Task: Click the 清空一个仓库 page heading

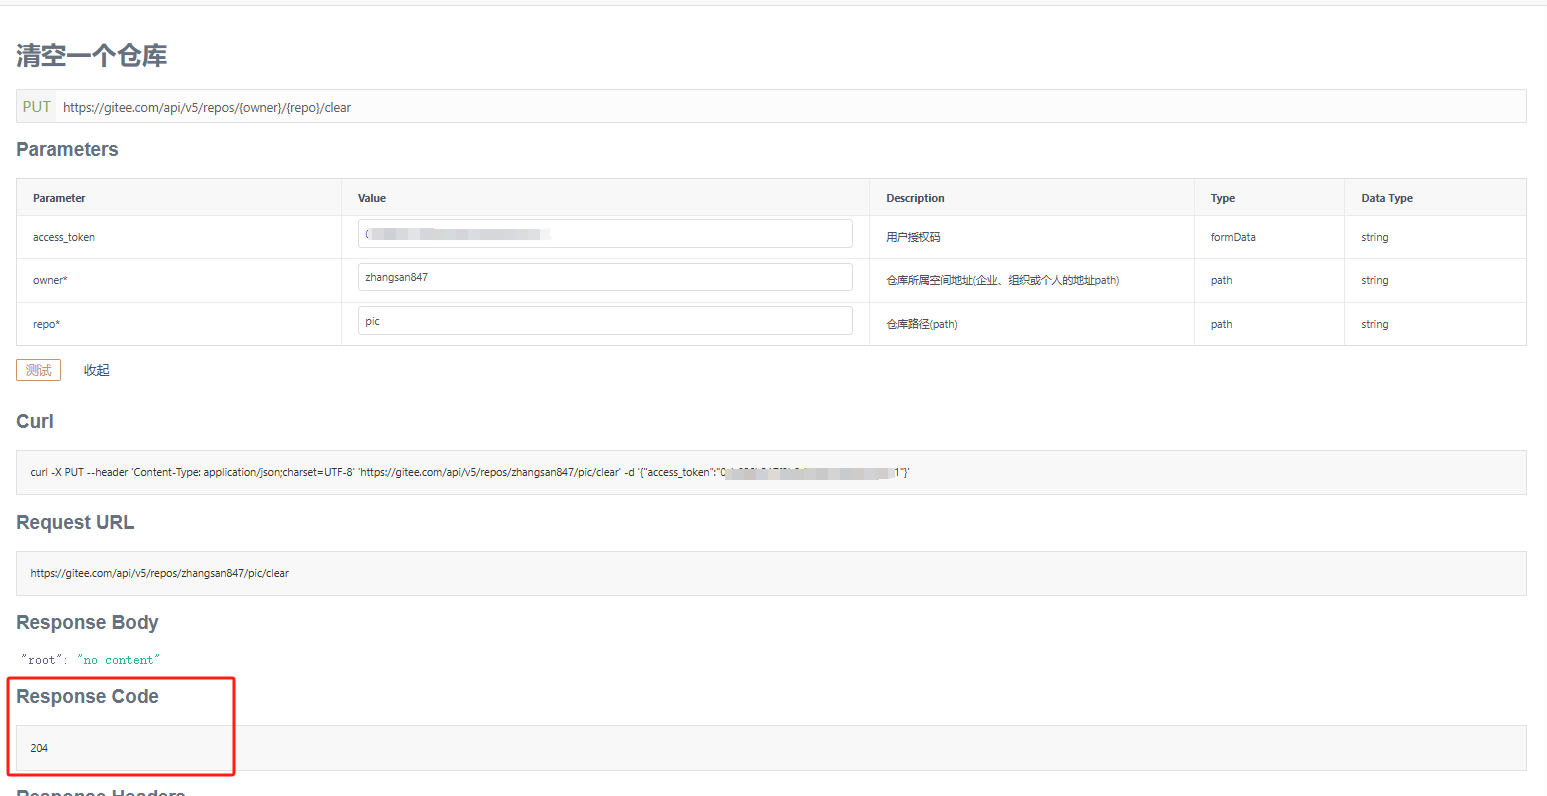Action: (x=91, y=56)
